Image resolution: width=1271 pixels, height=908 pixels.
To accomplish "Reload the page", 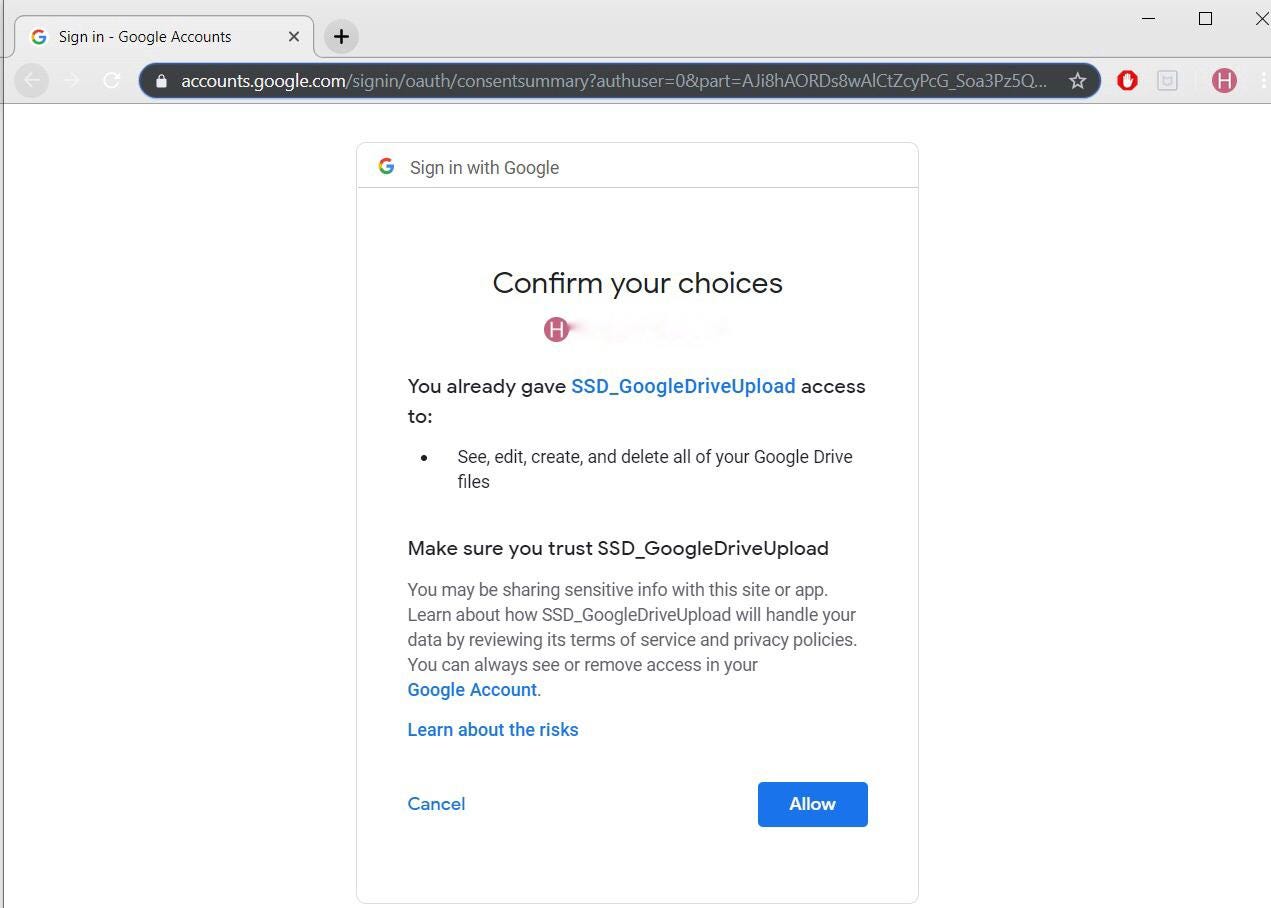I will click(112, 80).
